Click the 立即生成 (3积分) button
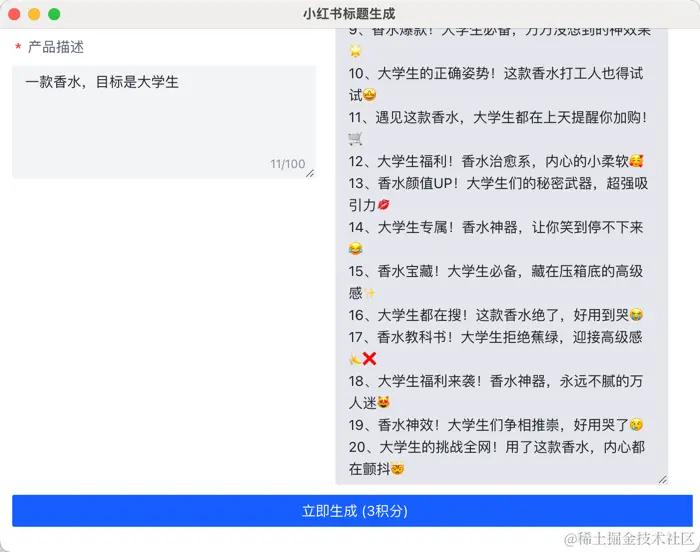The image size is (700, 552). point(352,510)
